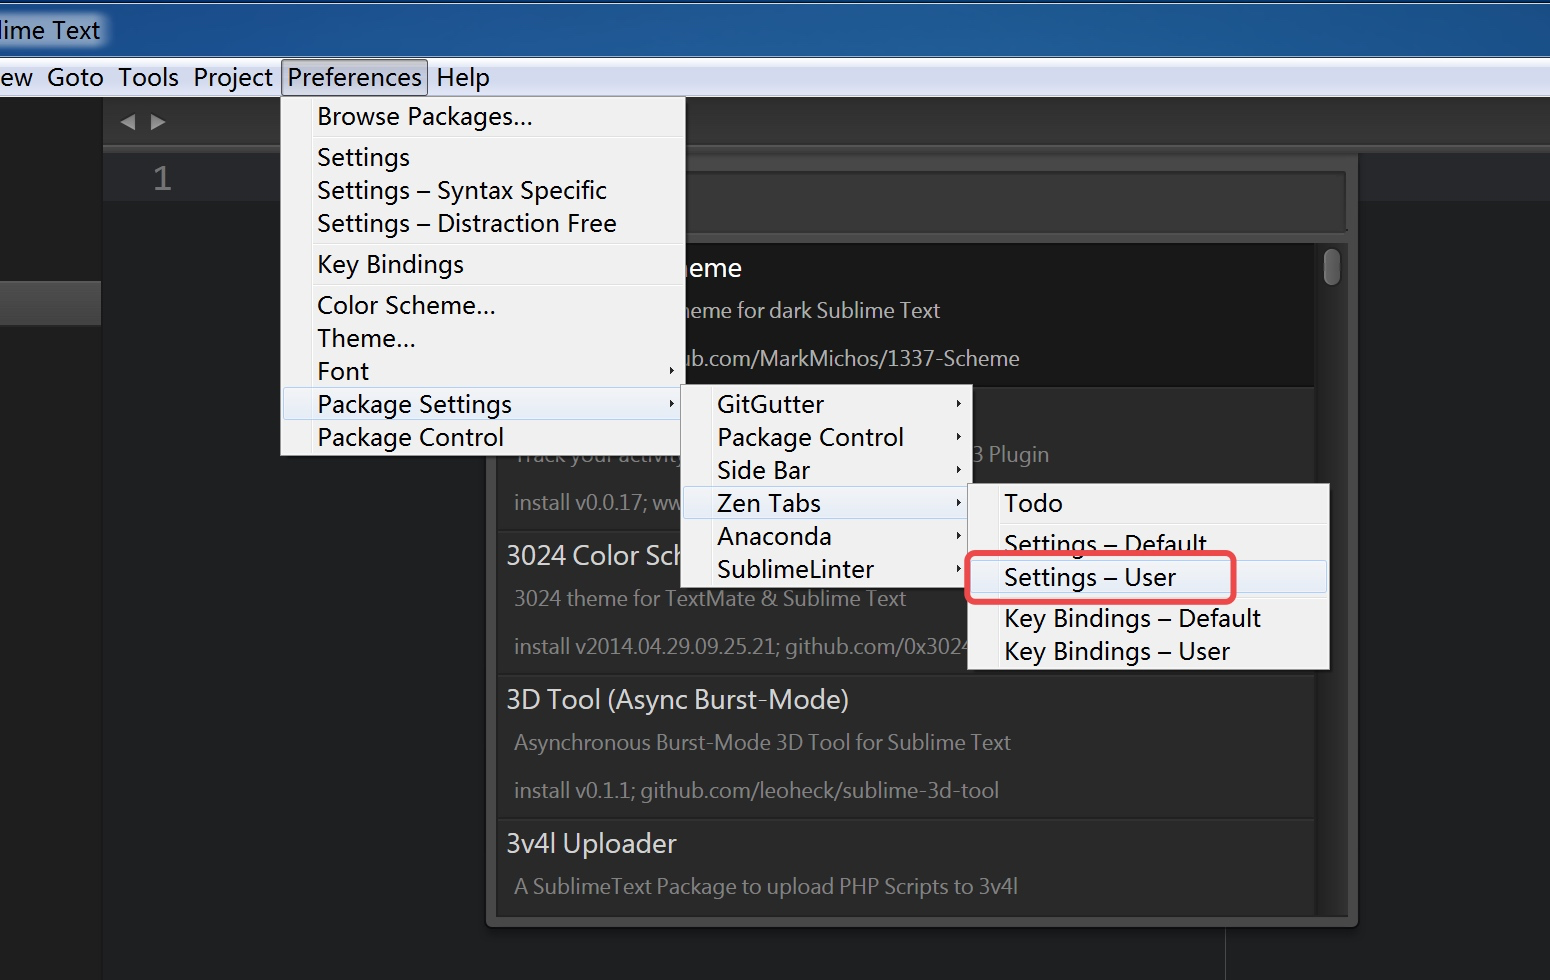Viewport: 1550px width, 980px height.
Task: Open Key Bindings – User
Action: [x=1148, y=652]
